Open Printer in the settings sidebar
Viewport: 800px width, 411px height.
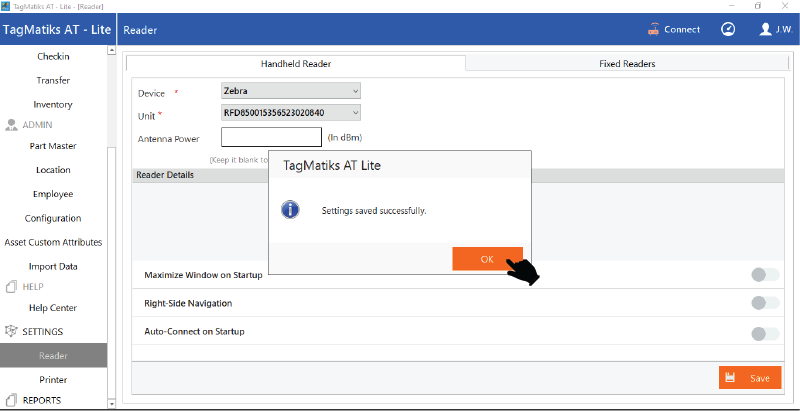point(53,379)
